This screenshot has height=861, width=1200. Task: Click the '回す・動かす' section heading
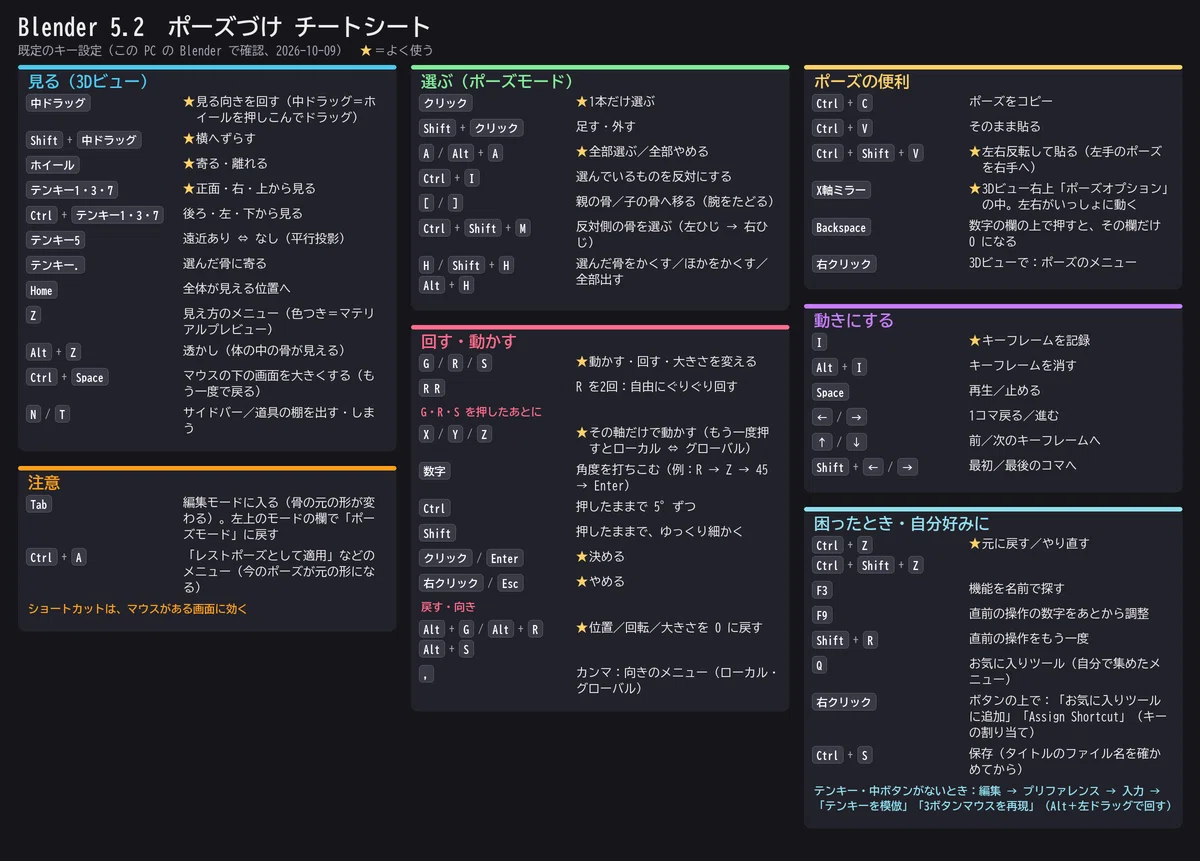tap(468, 341)
